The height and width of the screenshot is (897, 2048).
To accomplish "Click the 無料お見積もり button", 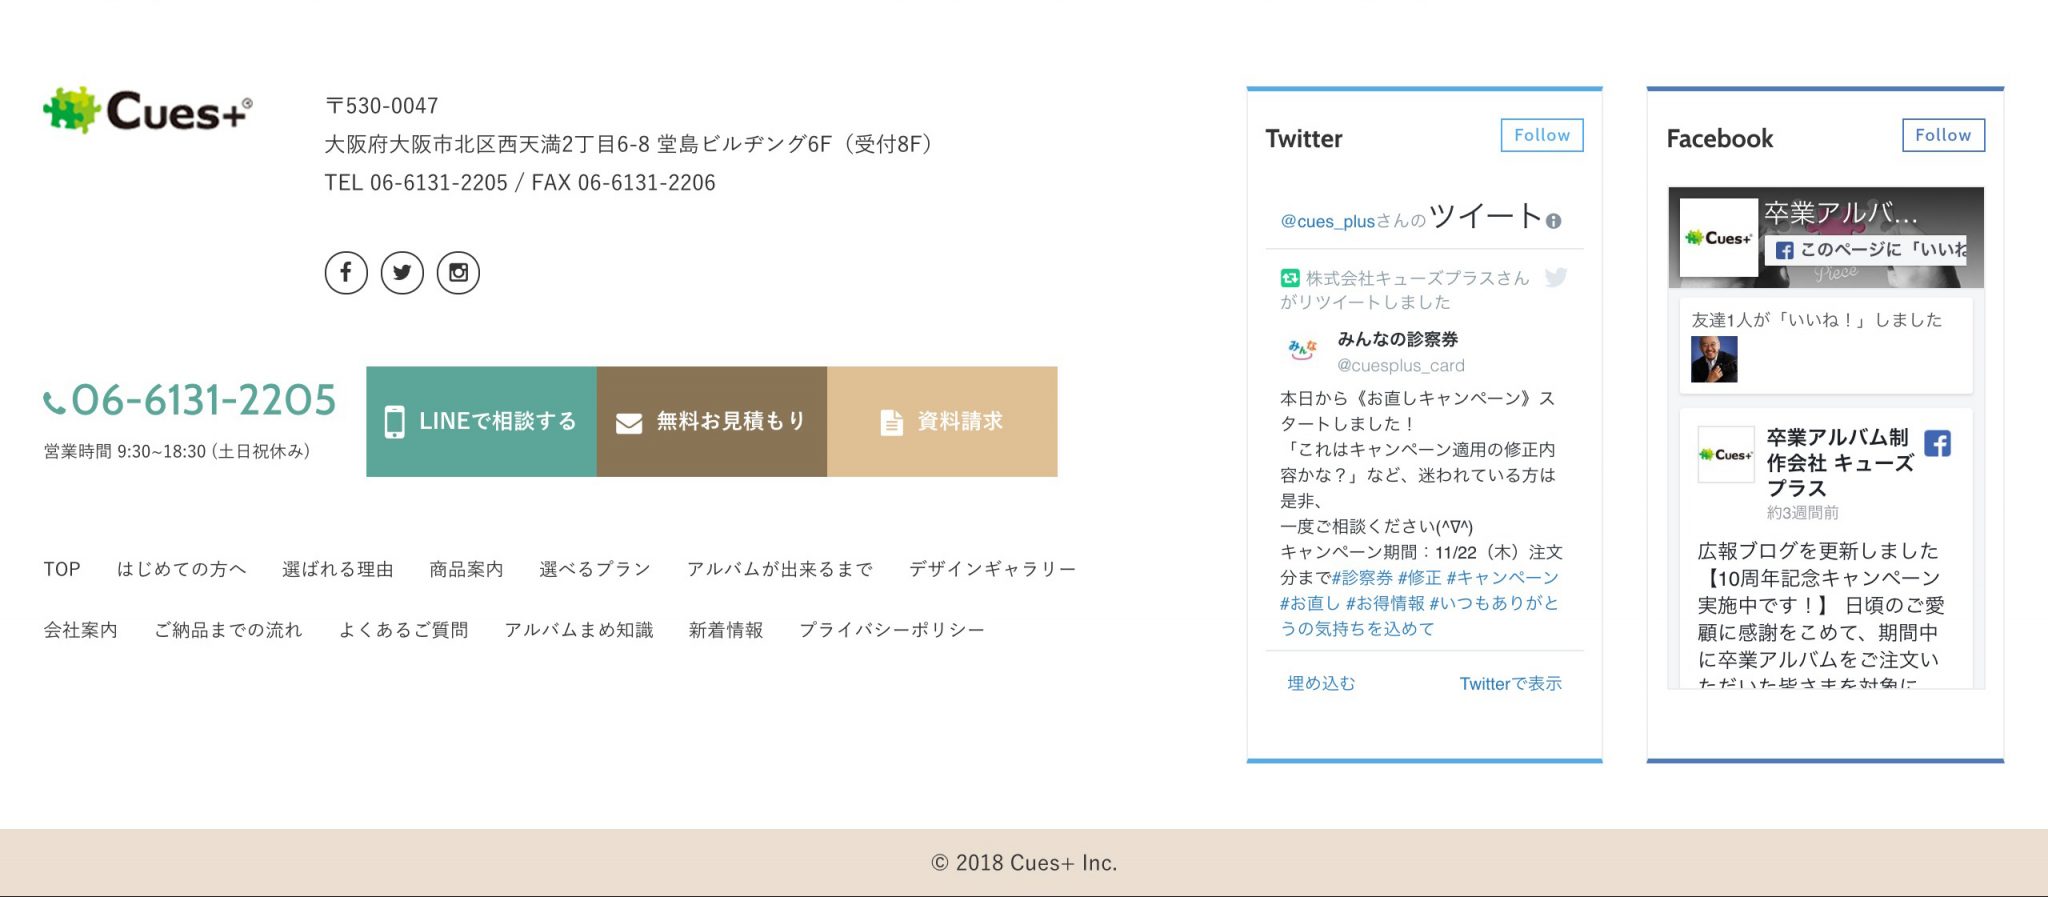I will [712, 421].
